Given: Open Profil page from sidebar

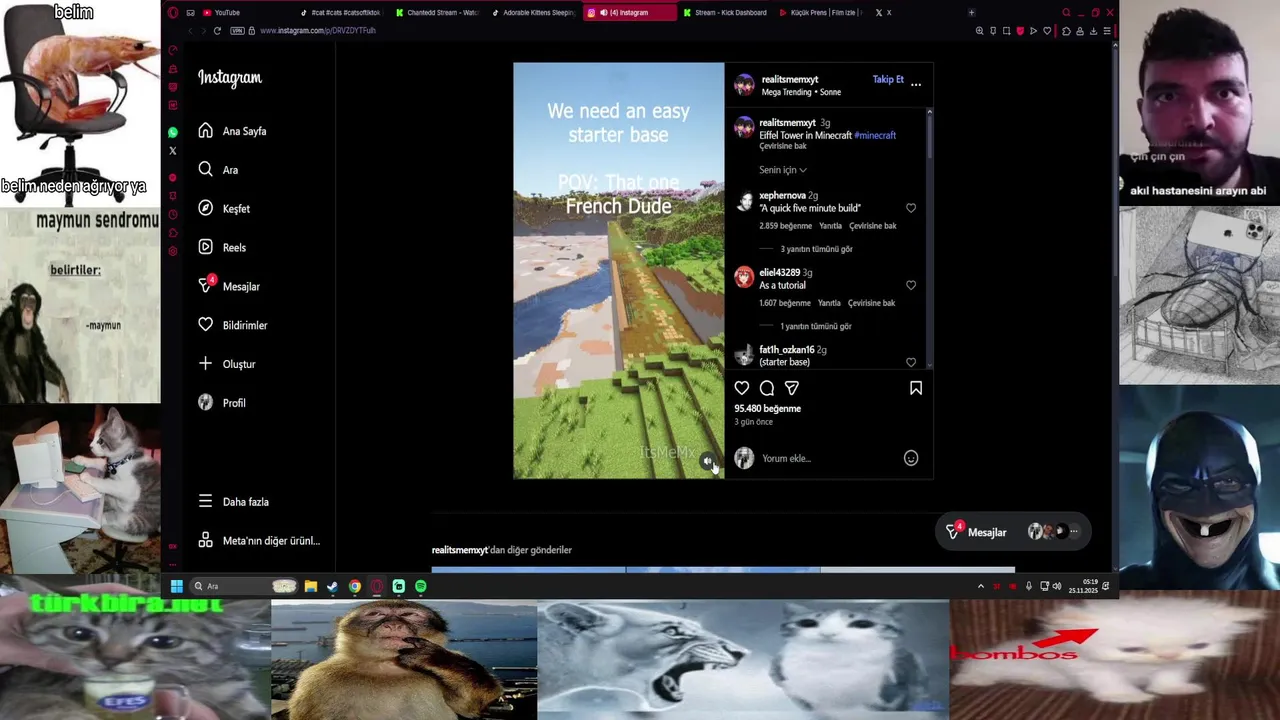Looking at the screenshot, I should click(222, 403).
